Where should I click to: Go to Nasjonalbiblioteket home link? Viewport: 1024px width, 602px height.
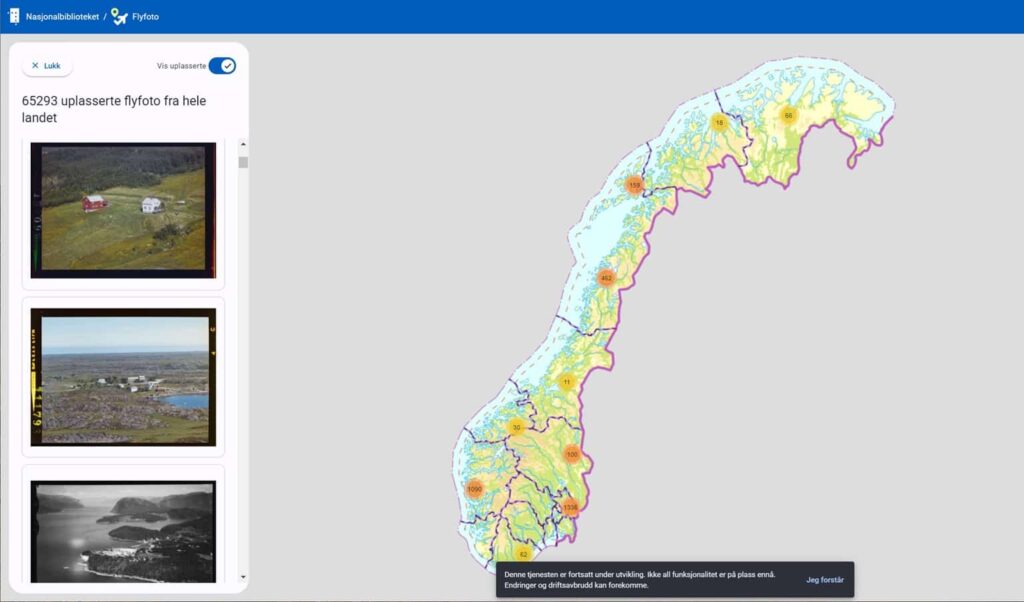click(x=62, y=17)
